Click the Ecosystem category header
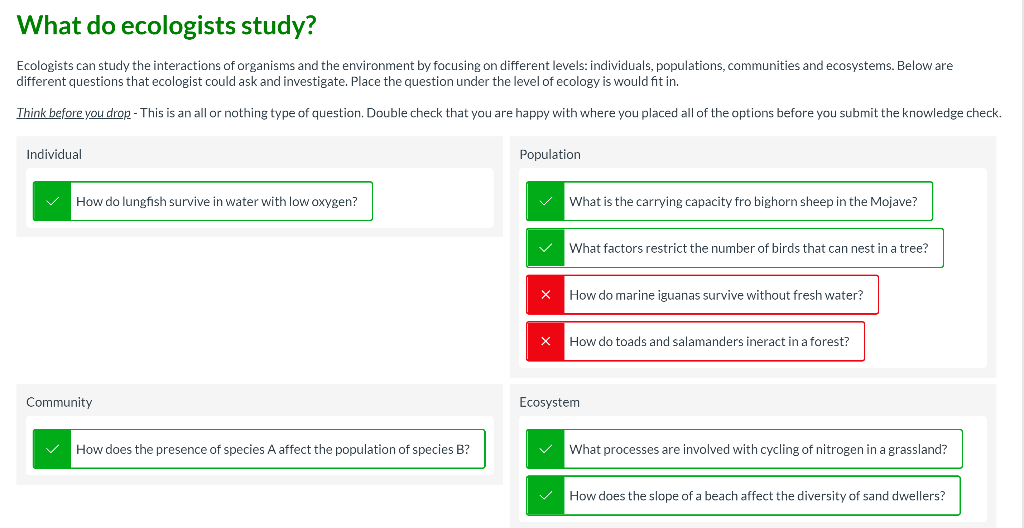 [x=549, y=402]
